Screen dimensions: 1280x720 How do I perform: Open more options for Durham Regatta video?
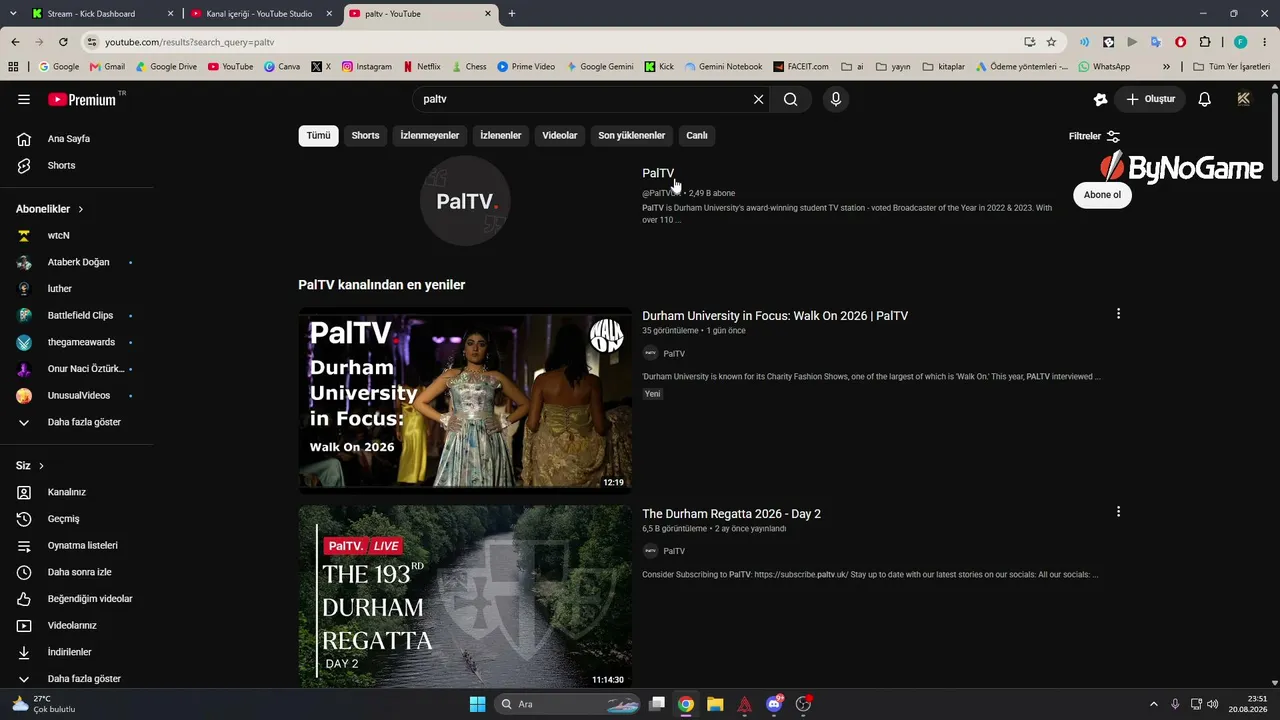pos(1118,512)
